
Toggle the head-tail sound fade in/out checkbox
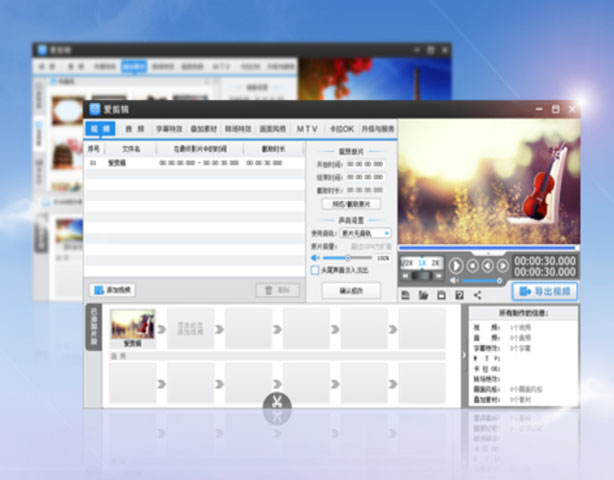click(x=315, y=270)
